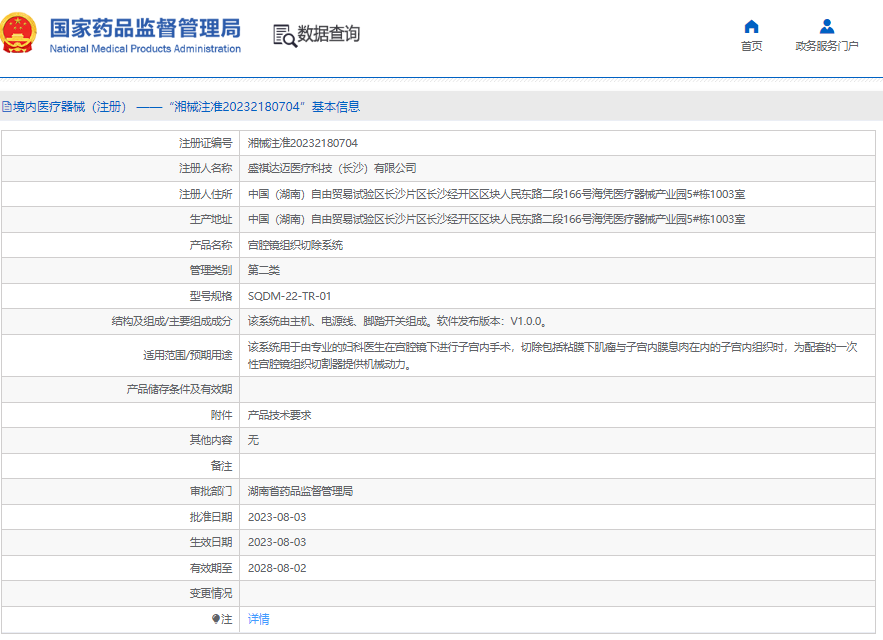Image resolution: width=883 pixels, height=640 pixels.
Task: Click the 数据查询 heading text
Action: coord(328,34)
